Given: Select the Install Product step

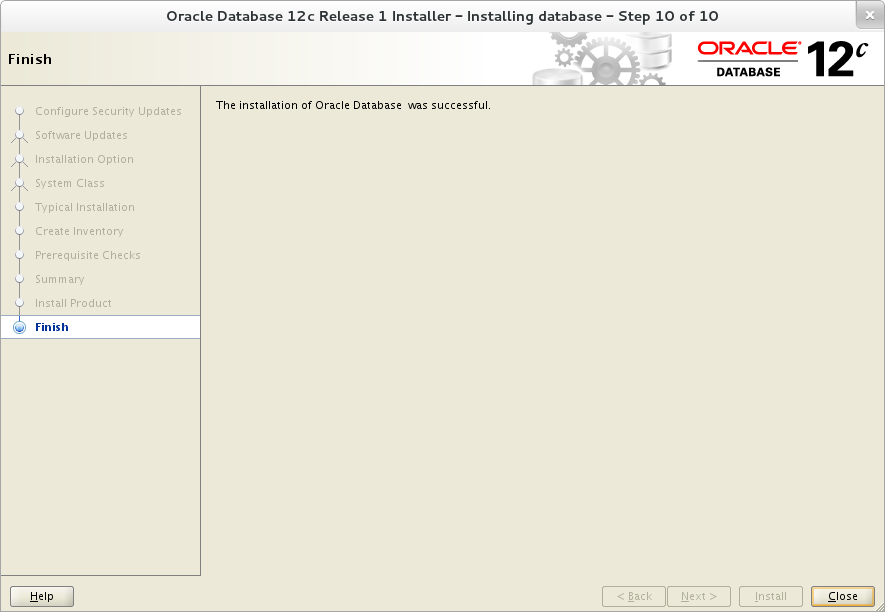Looking at the screenshot, I should coord(73,303).
